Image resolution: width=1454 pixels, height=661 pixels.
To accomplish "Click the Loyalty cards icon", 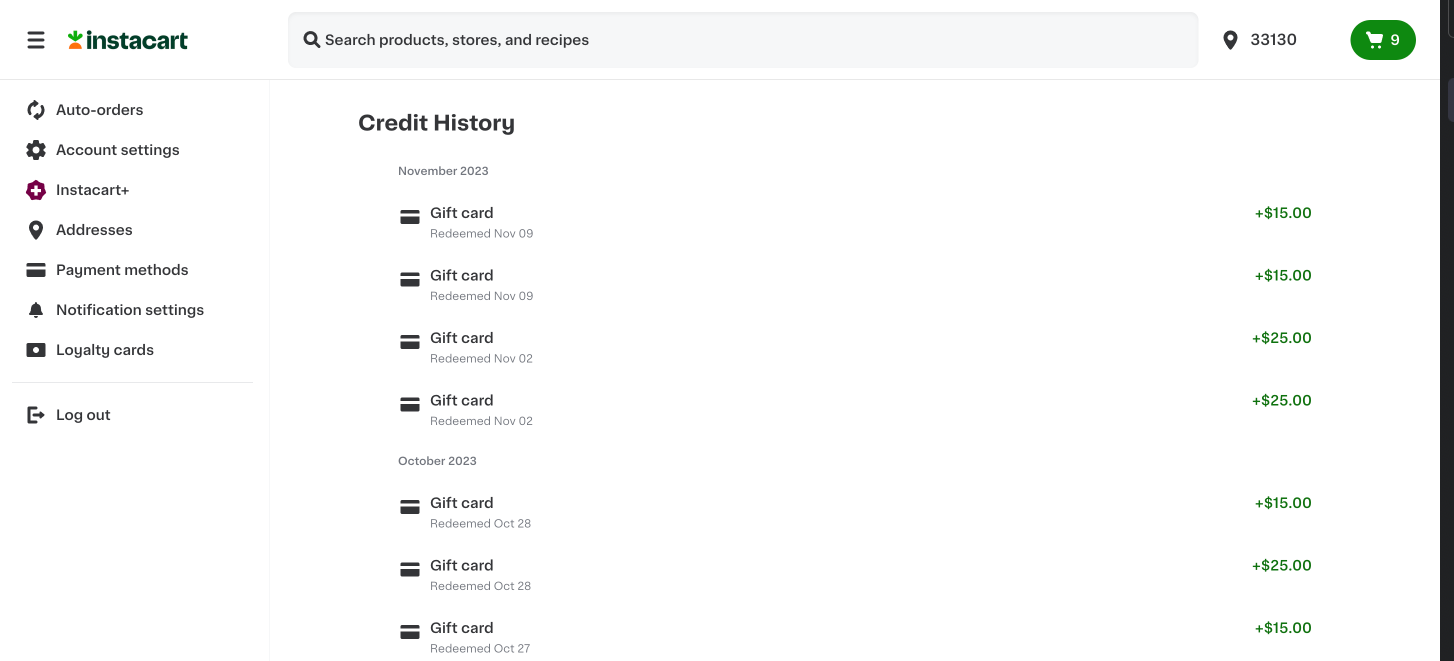I will tap(36, 350).
